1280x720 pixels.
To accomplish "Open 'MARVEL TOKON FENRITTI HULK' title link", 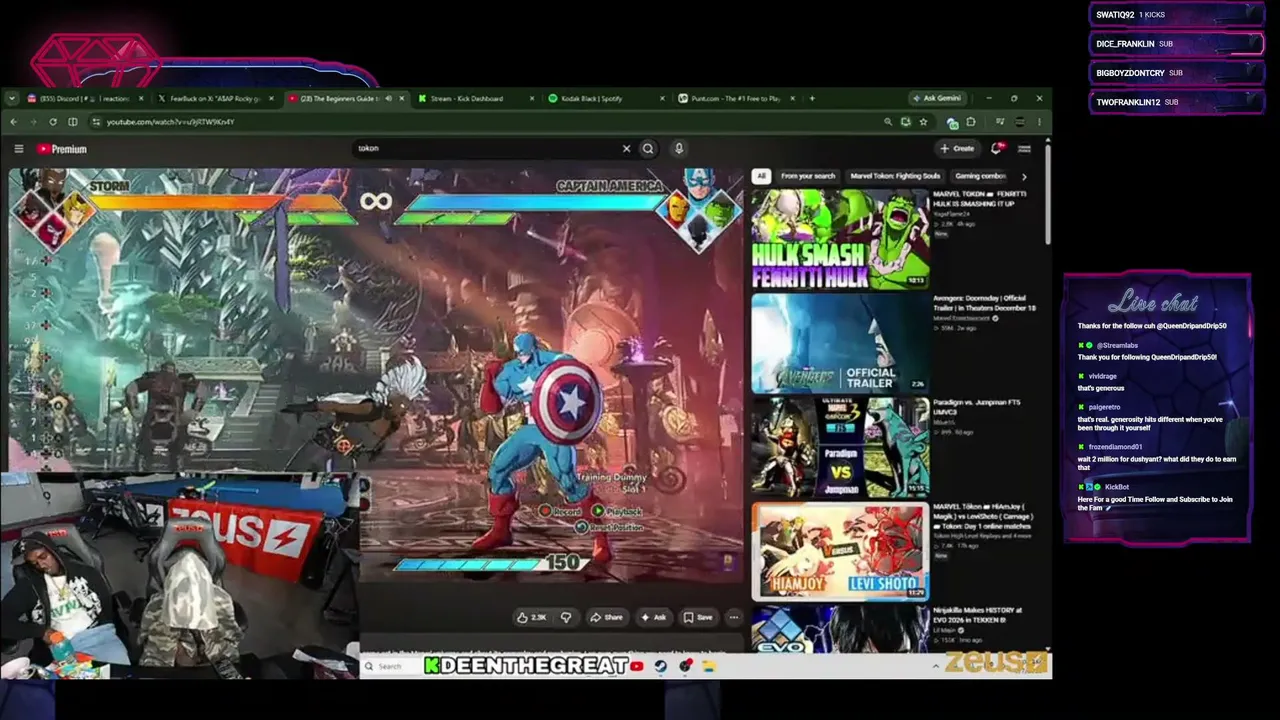I will [979, 198].
